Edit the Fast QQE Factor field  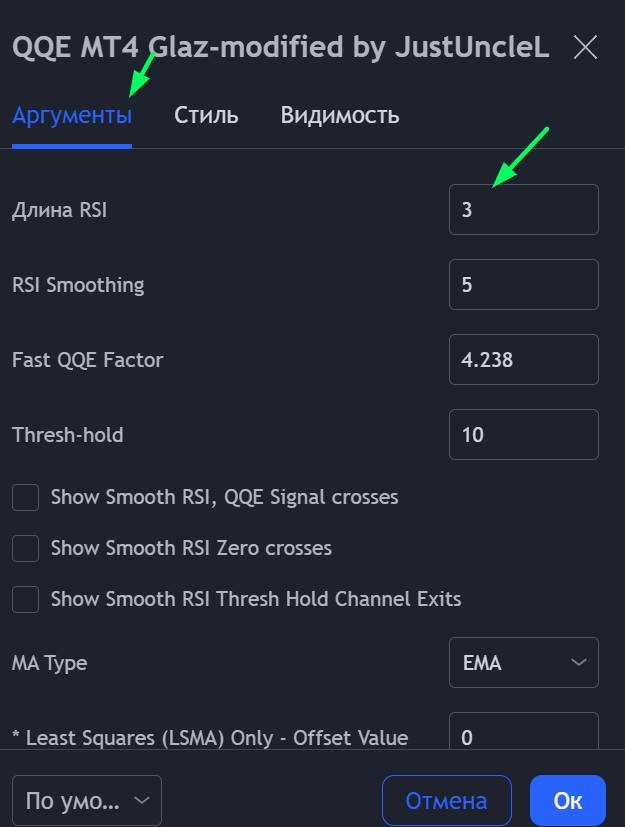[x=523, y=360]
